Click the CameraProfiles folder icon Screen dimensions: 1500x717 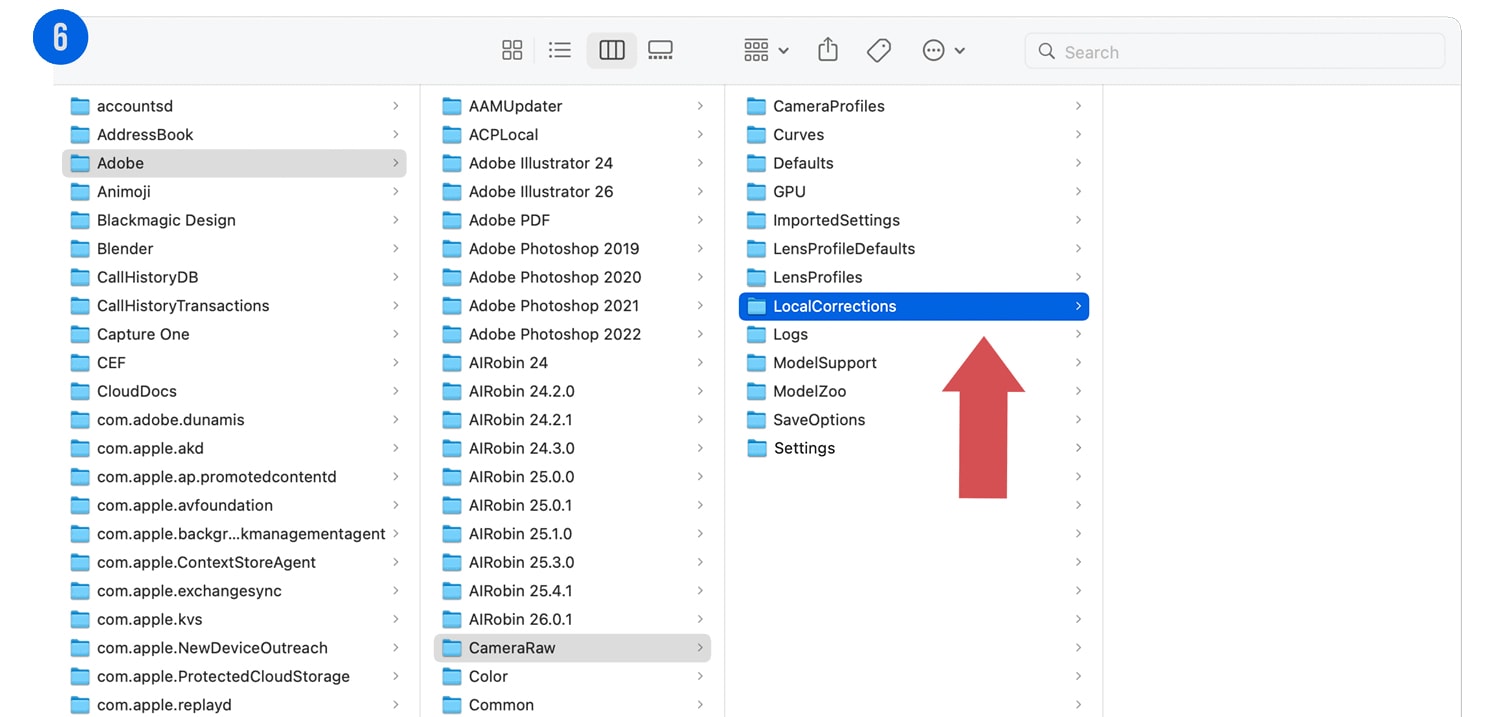point(756,106)
